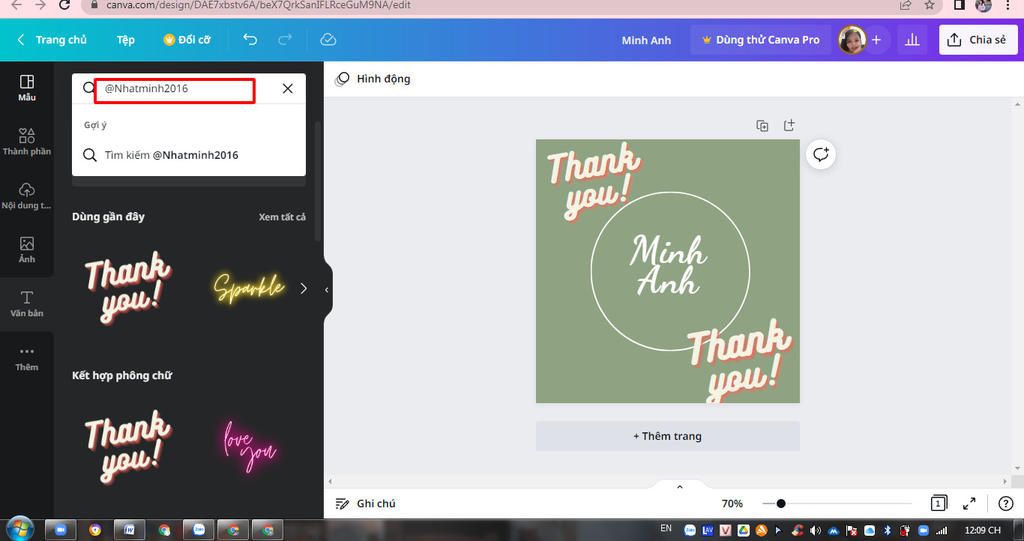The image size is (1024, 541).
Task: Open the help question mark icon
Action: pyautogui.click(x=1006, y=503)
